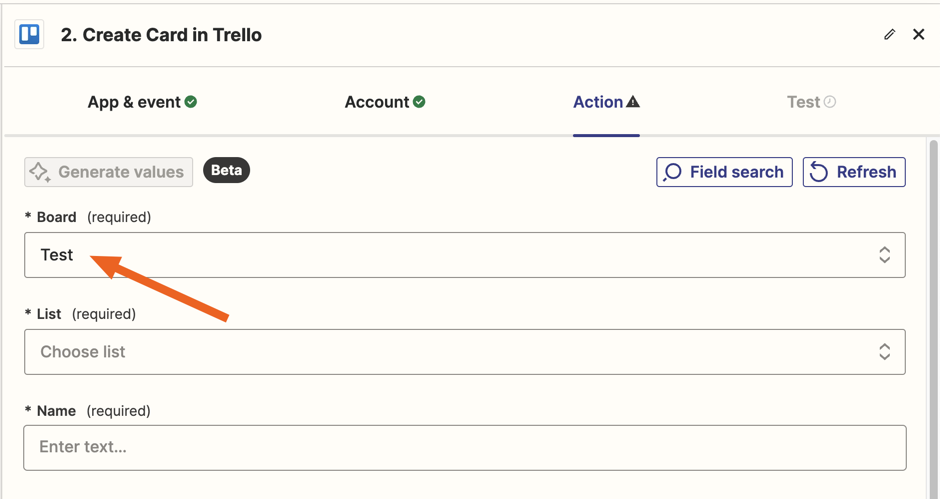Click into the Name text field
Image resolution: width=940 pixels, height=499 pixels.
pos(465,447)
